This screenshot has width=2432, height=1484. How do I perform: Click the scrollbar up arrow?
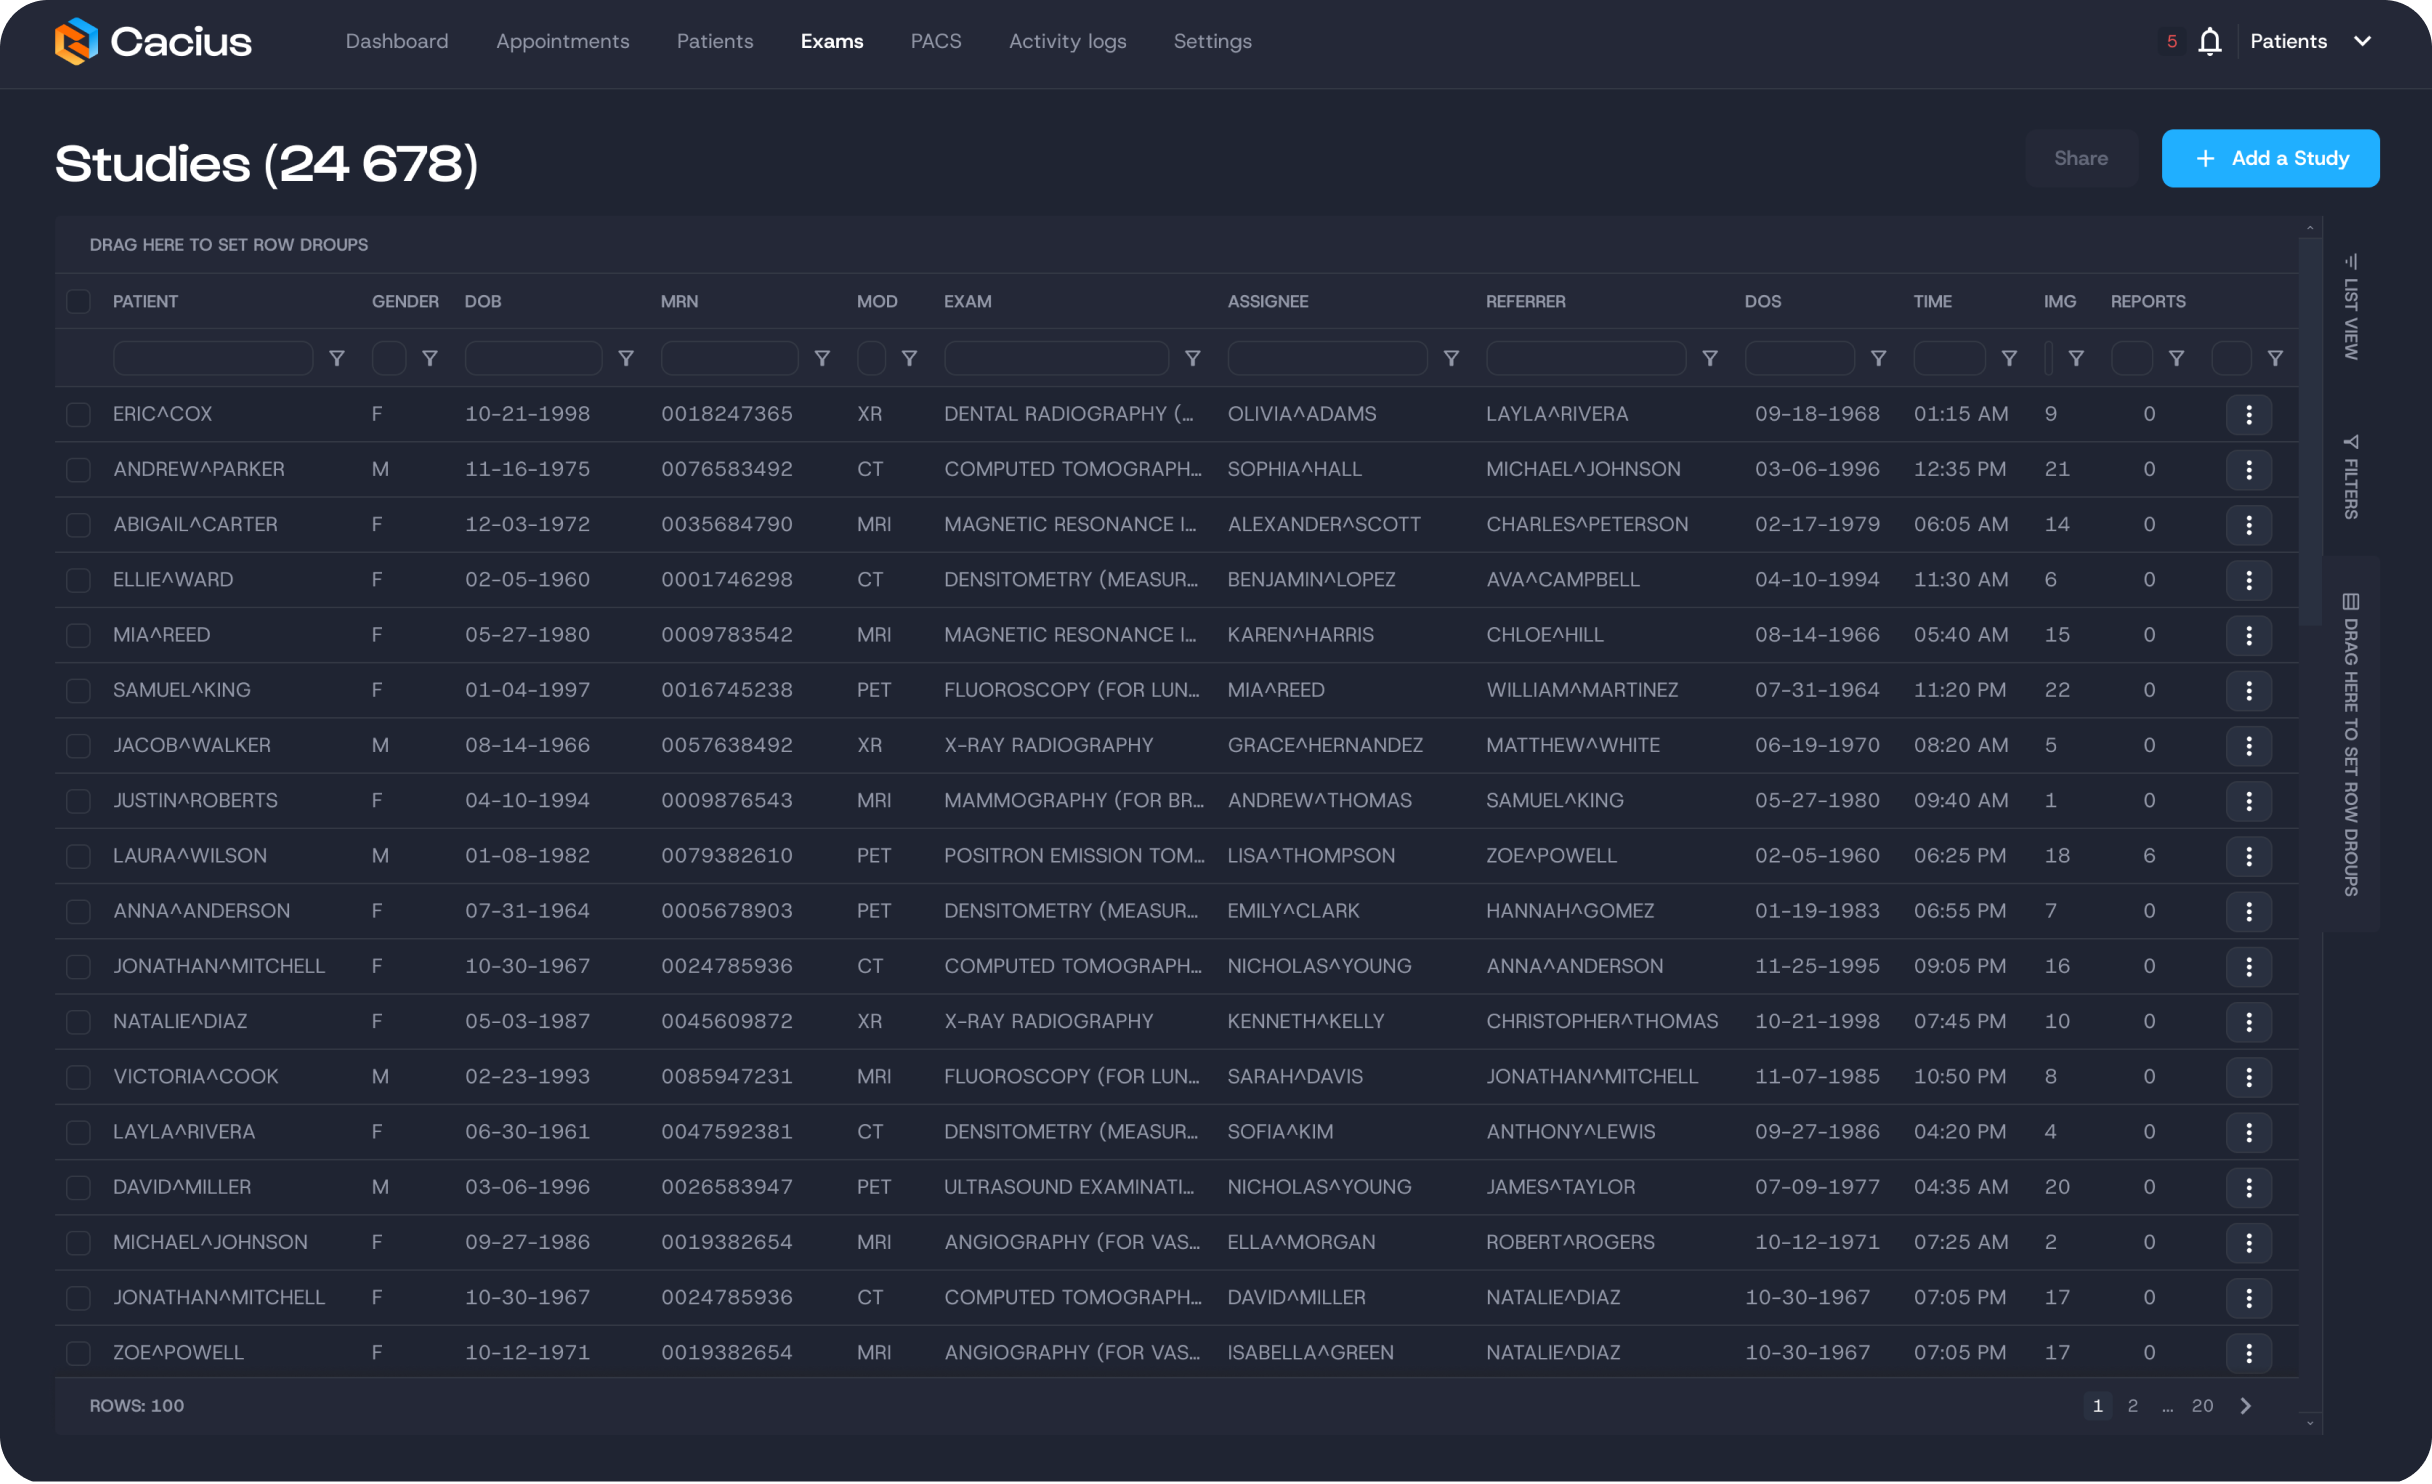tap(2310, 228)
